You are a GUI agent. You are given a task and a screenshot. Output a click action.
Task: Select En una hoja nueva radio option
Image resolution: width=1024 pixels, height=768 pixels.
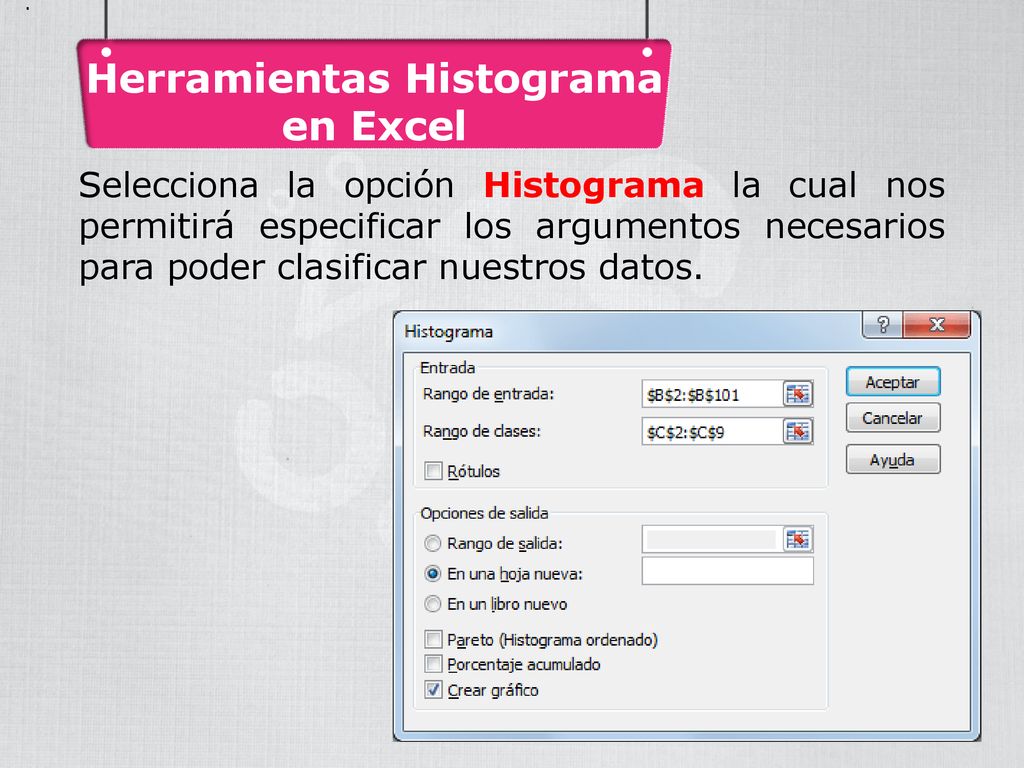coord(432,574)
